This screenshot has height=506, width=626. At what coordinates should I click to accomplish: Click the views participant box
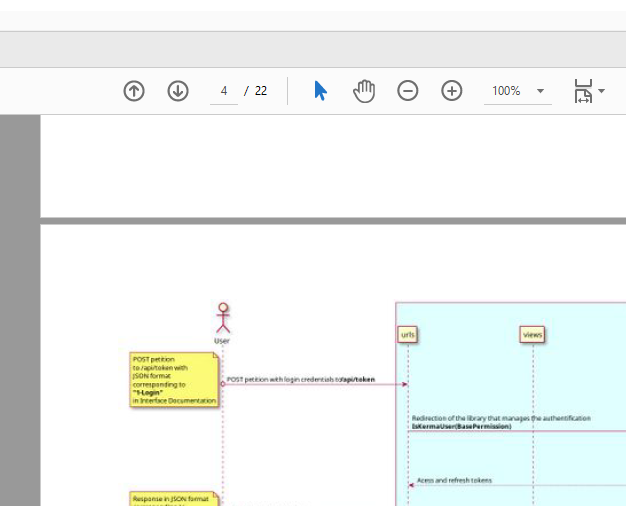tap(532, 335)
